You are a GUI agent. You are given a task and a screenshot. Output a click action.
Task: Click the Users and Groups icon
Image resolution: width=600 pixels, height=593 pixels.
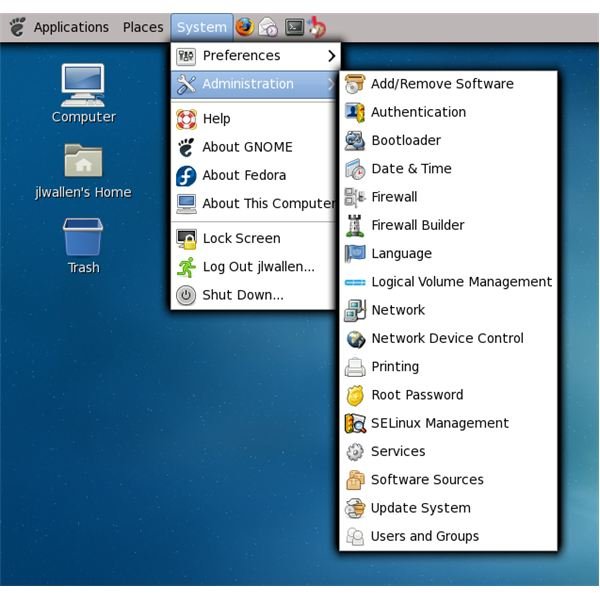point(355,536)
